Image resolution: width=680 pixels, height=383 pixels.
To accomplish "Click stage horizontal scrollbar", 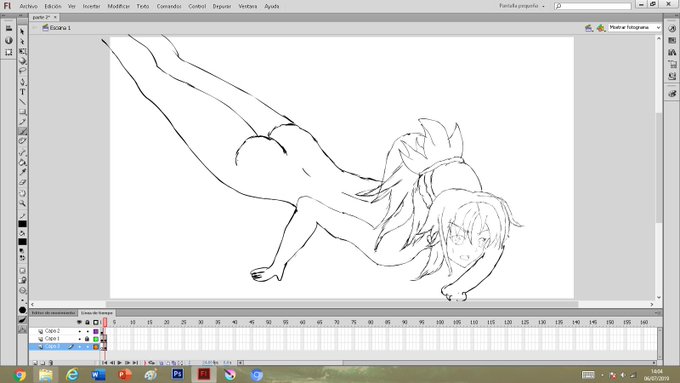I will coord(342,304).
